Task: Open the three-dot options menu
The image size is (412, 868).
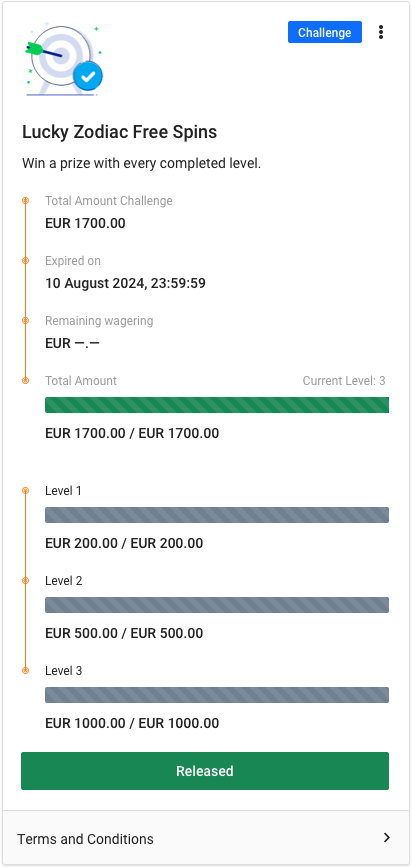Action: coord(380,32)
